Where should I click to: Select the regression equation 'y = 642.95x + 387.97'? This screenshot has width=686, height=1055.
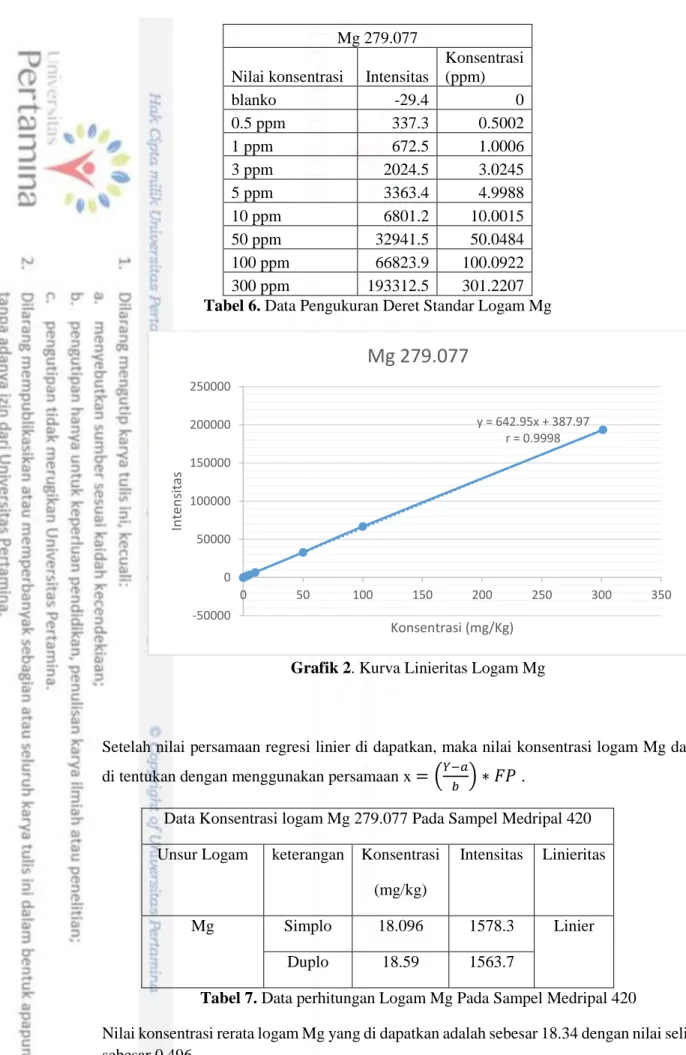(533, 422)
